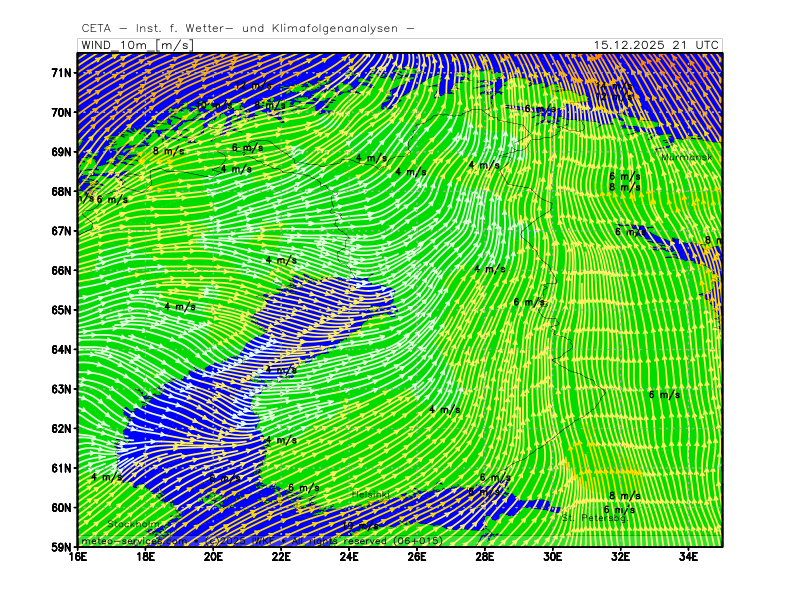Click the 20E longitude tick label
This screenshot has width=800, height=600.
coord(213,558)
